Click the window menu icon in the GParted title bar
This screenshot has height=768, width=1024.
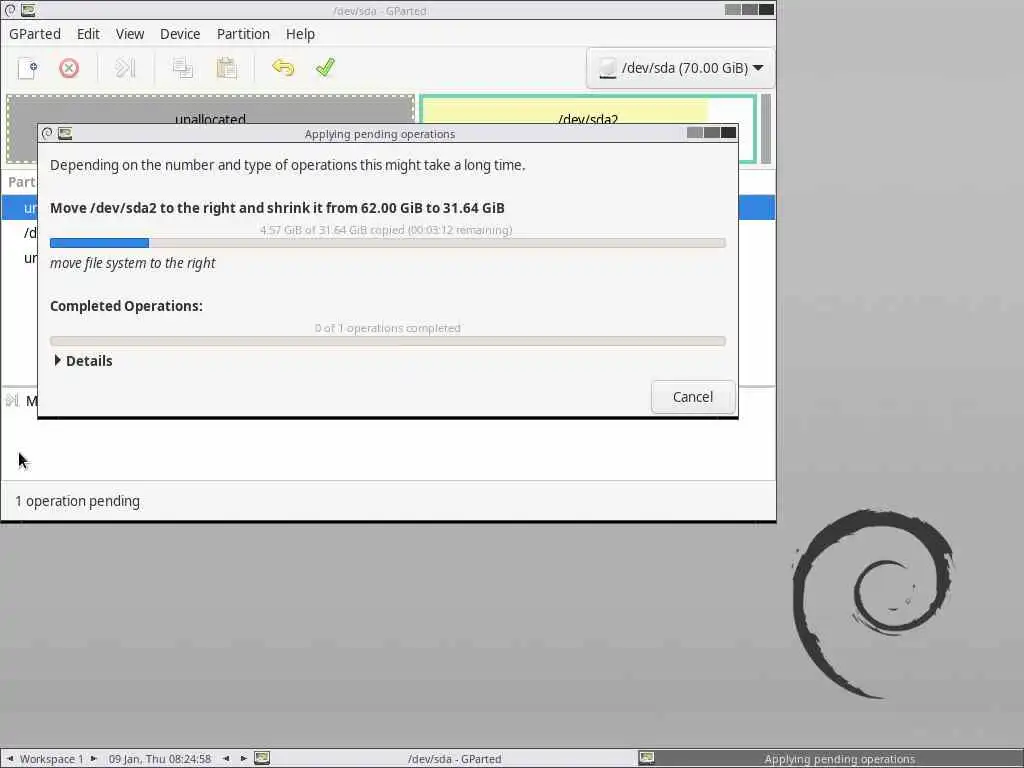tap(10, 10)
